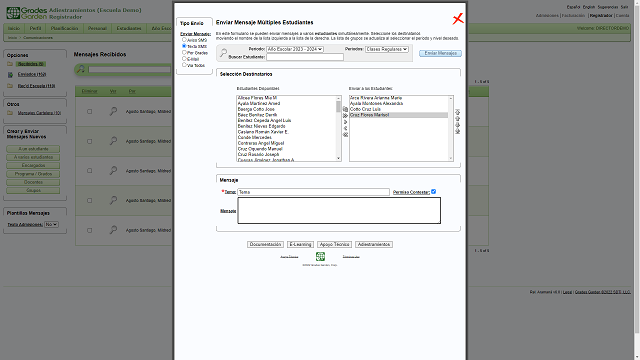
Task: Click the Programa / Grados button
Action: pos(33,174)
